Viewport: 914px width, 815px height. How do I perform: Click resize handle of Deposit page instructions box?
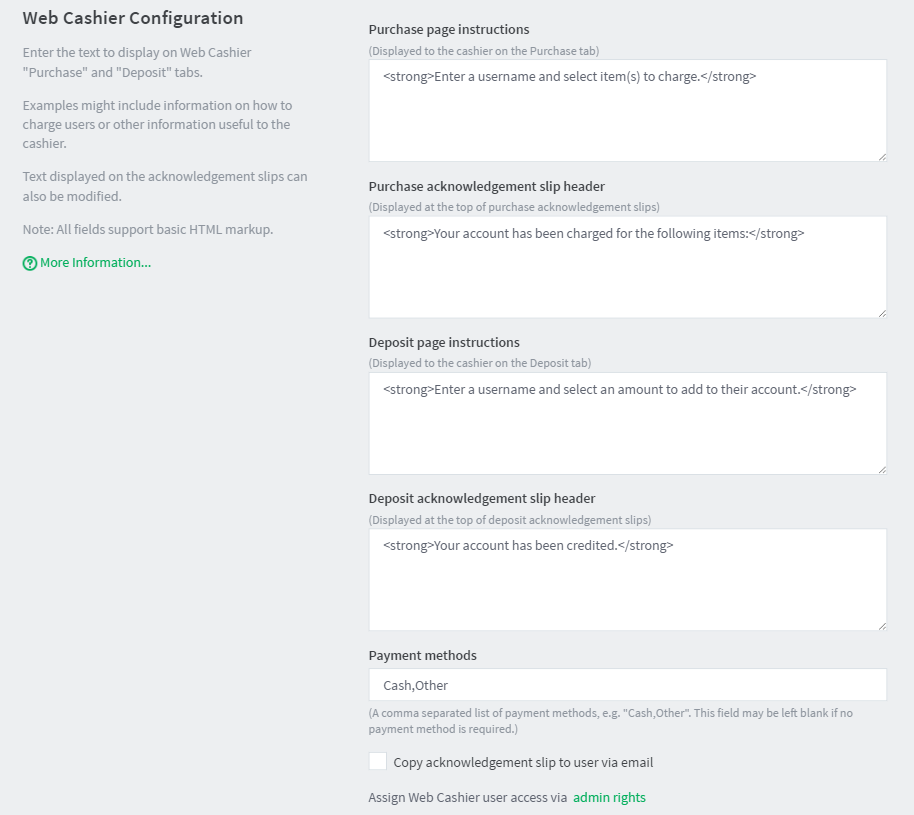[882, 469]
